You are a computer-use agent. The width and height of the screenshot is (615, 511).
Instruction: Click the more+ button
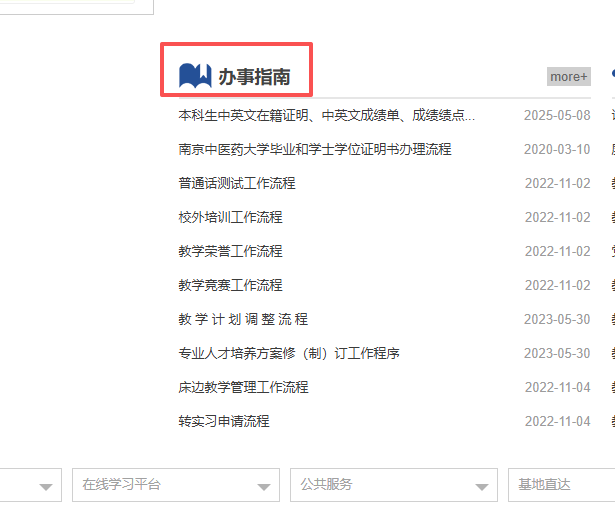pyautogui.click(x=569, y=76)
